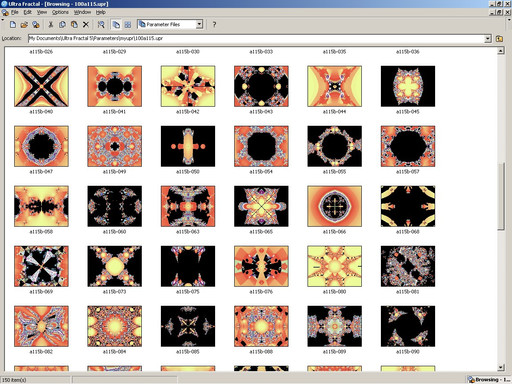This screenshot has width=512, height=384.
Task: Click the scroll down arrow of thumbnail pane
Action: tap(501, 367)
